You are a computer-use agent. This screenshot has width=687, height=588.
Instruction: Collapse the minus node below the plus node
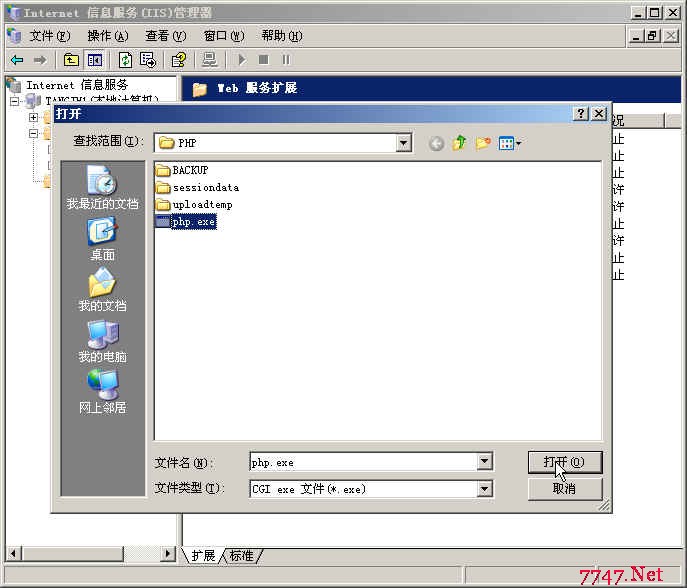click(33, 133)
